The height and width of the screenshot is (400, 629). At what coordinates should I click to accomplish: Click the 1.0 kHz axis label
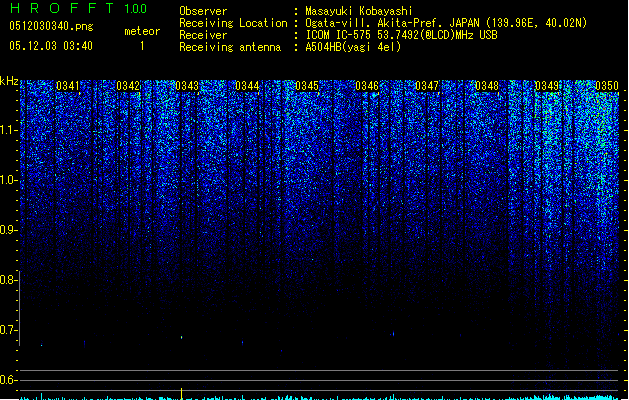[8, 180]
